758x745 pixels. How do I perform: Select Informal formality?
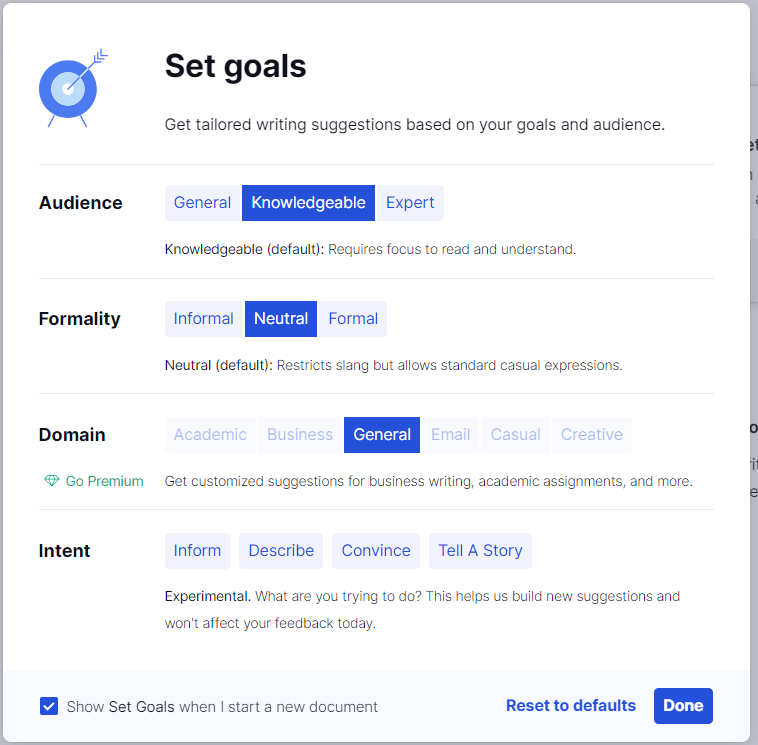204,319
